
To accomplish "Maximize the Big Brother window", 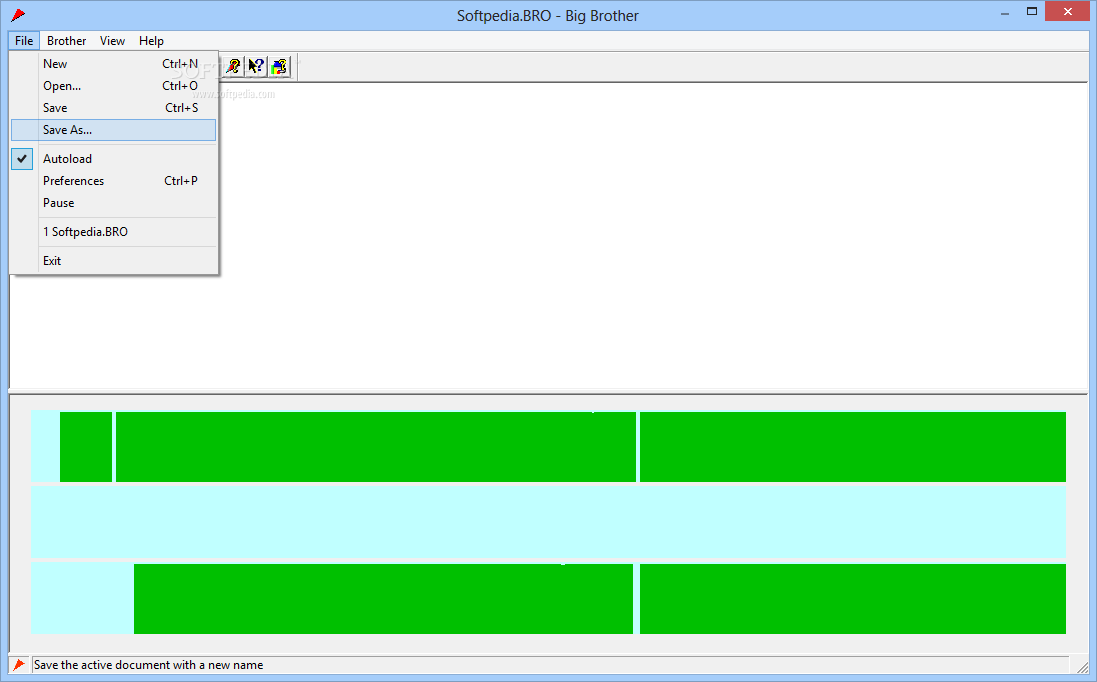I will click(x=1032, y=11).
